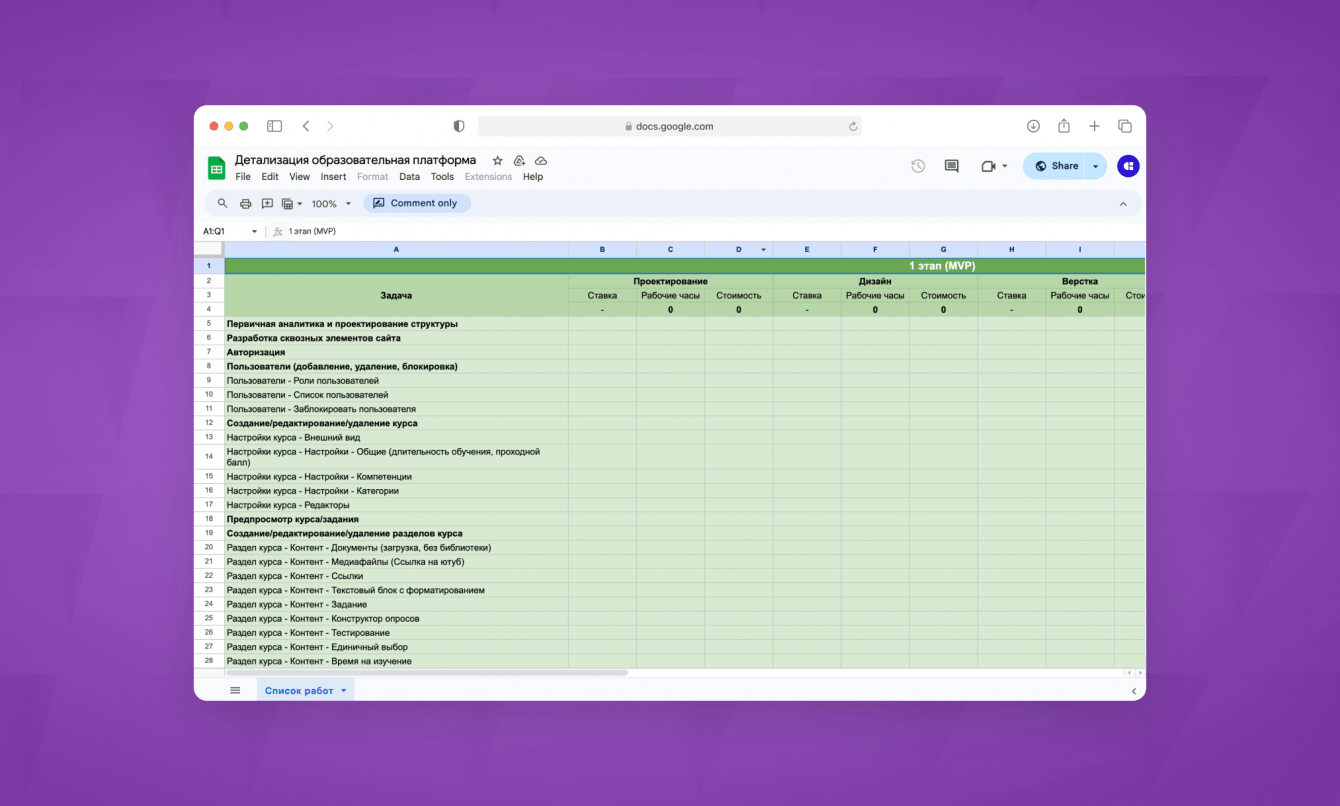The width and height of the screenshot is (1340, 806).
Task: Expand the Share button dropdown arrow
Action: [1095, 166]
